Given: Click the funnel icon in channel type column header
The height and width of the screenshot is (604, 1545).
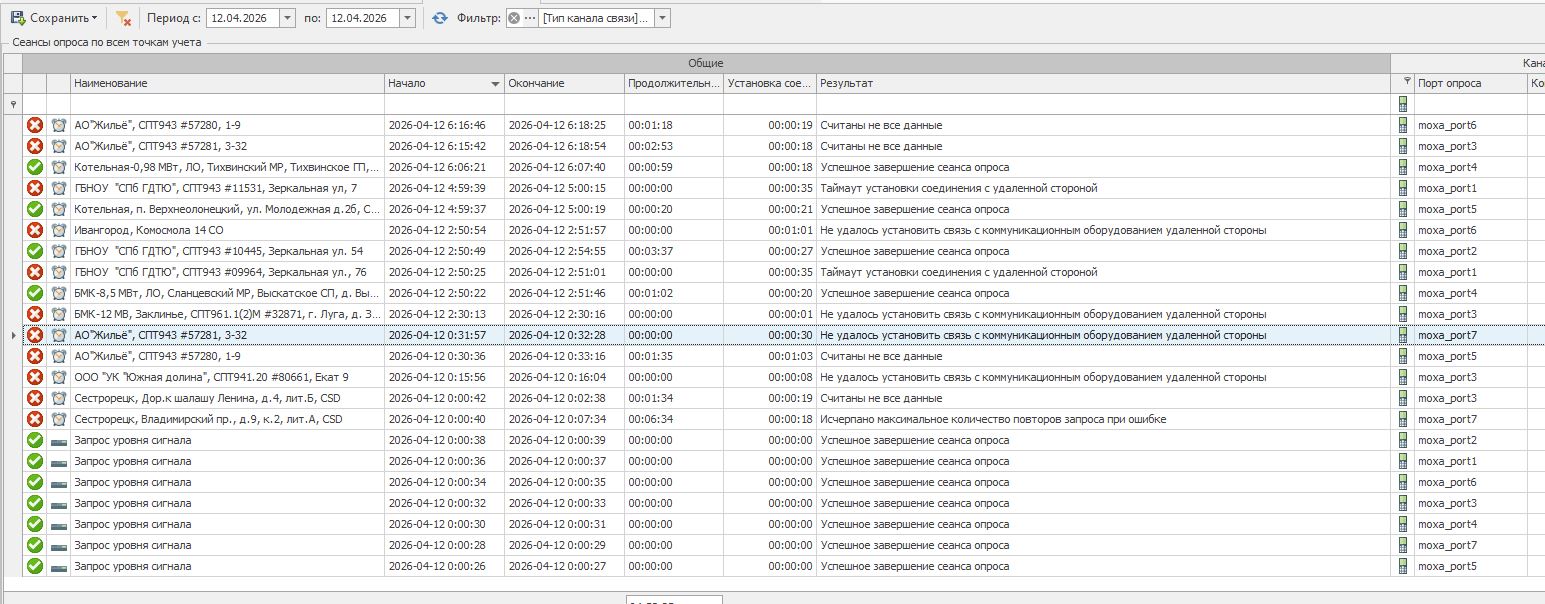Looking at the screenshot, I should tap(1407, 82).
